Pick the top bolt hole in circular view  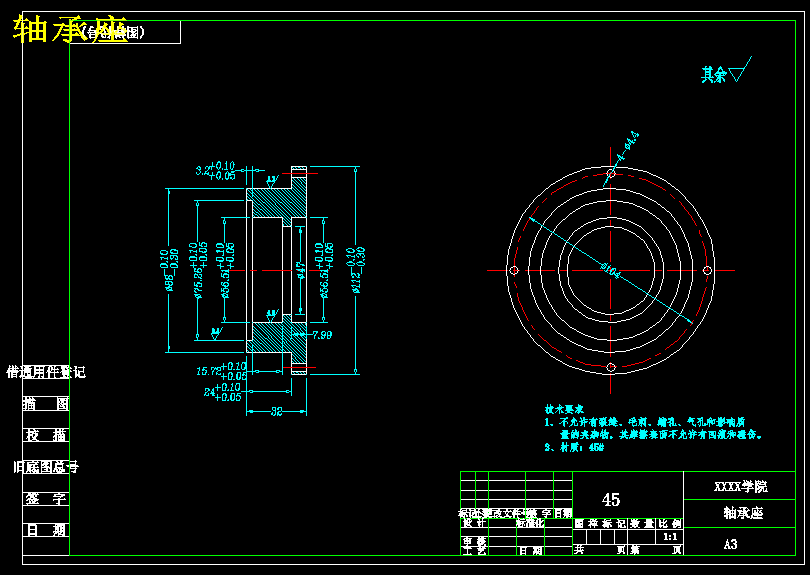[611, 174]
